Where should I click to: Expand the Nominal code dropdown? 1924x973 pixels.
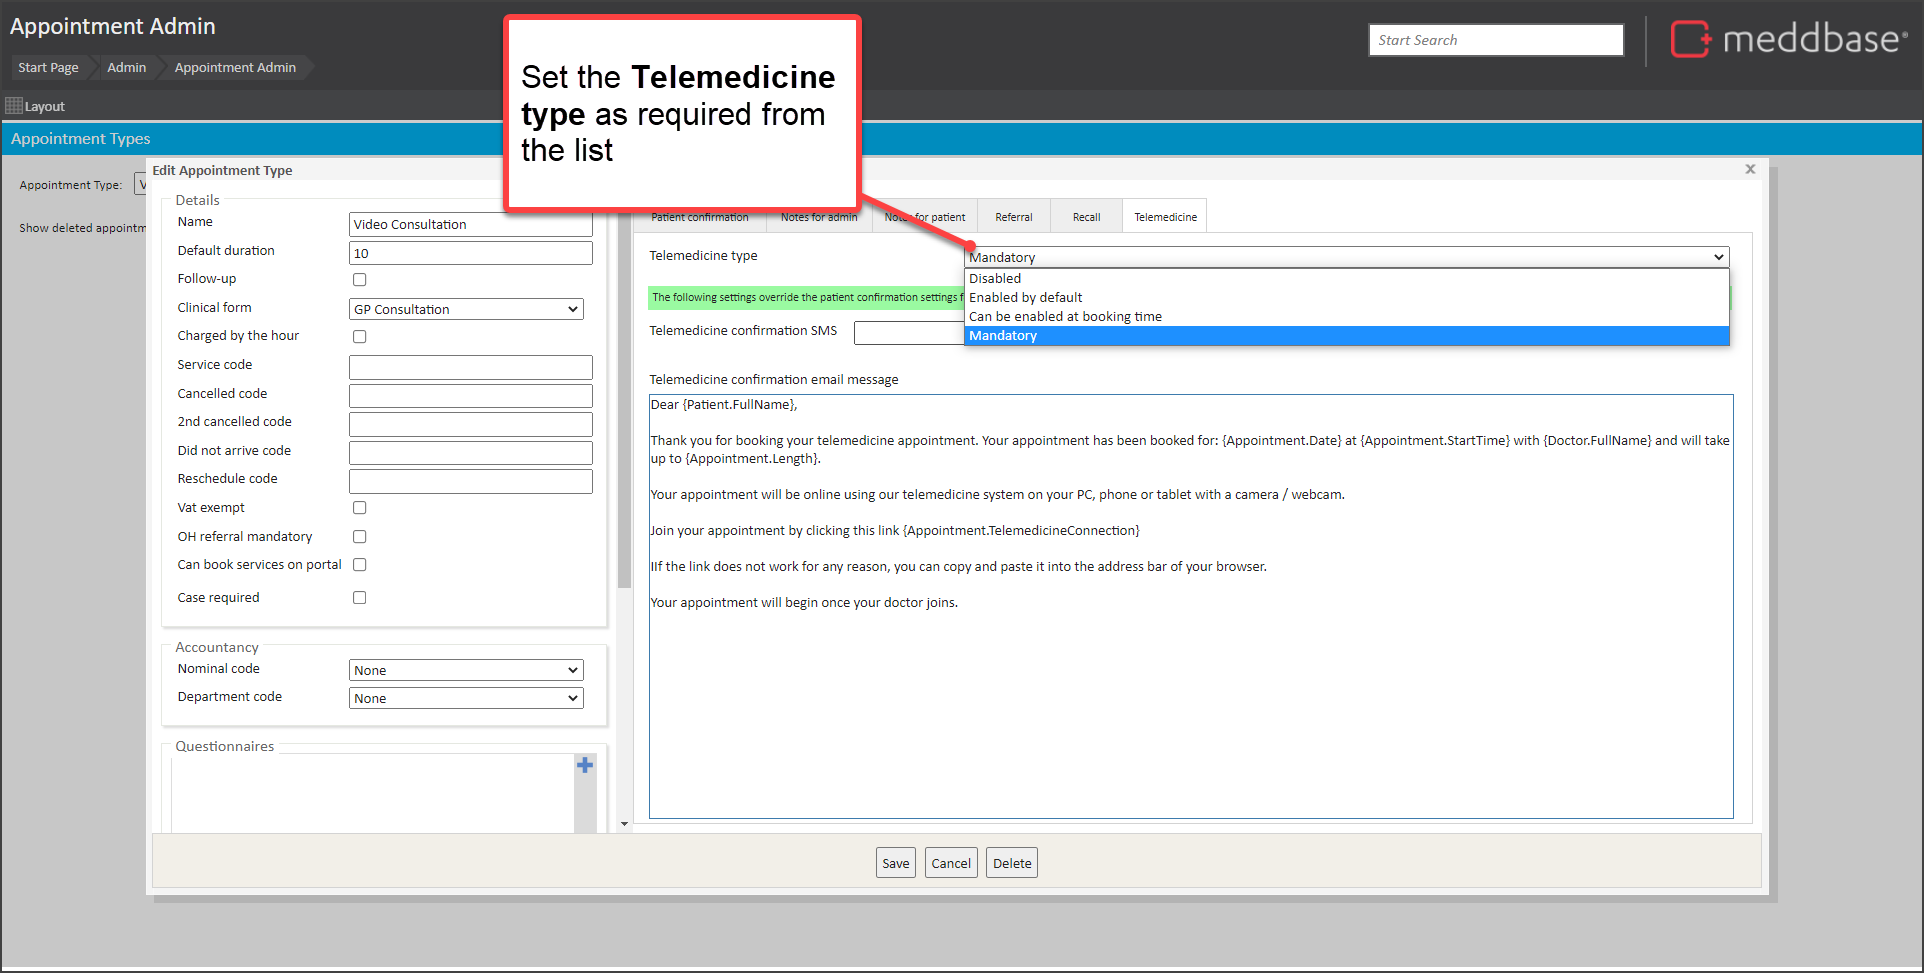(x=466, y=671)
